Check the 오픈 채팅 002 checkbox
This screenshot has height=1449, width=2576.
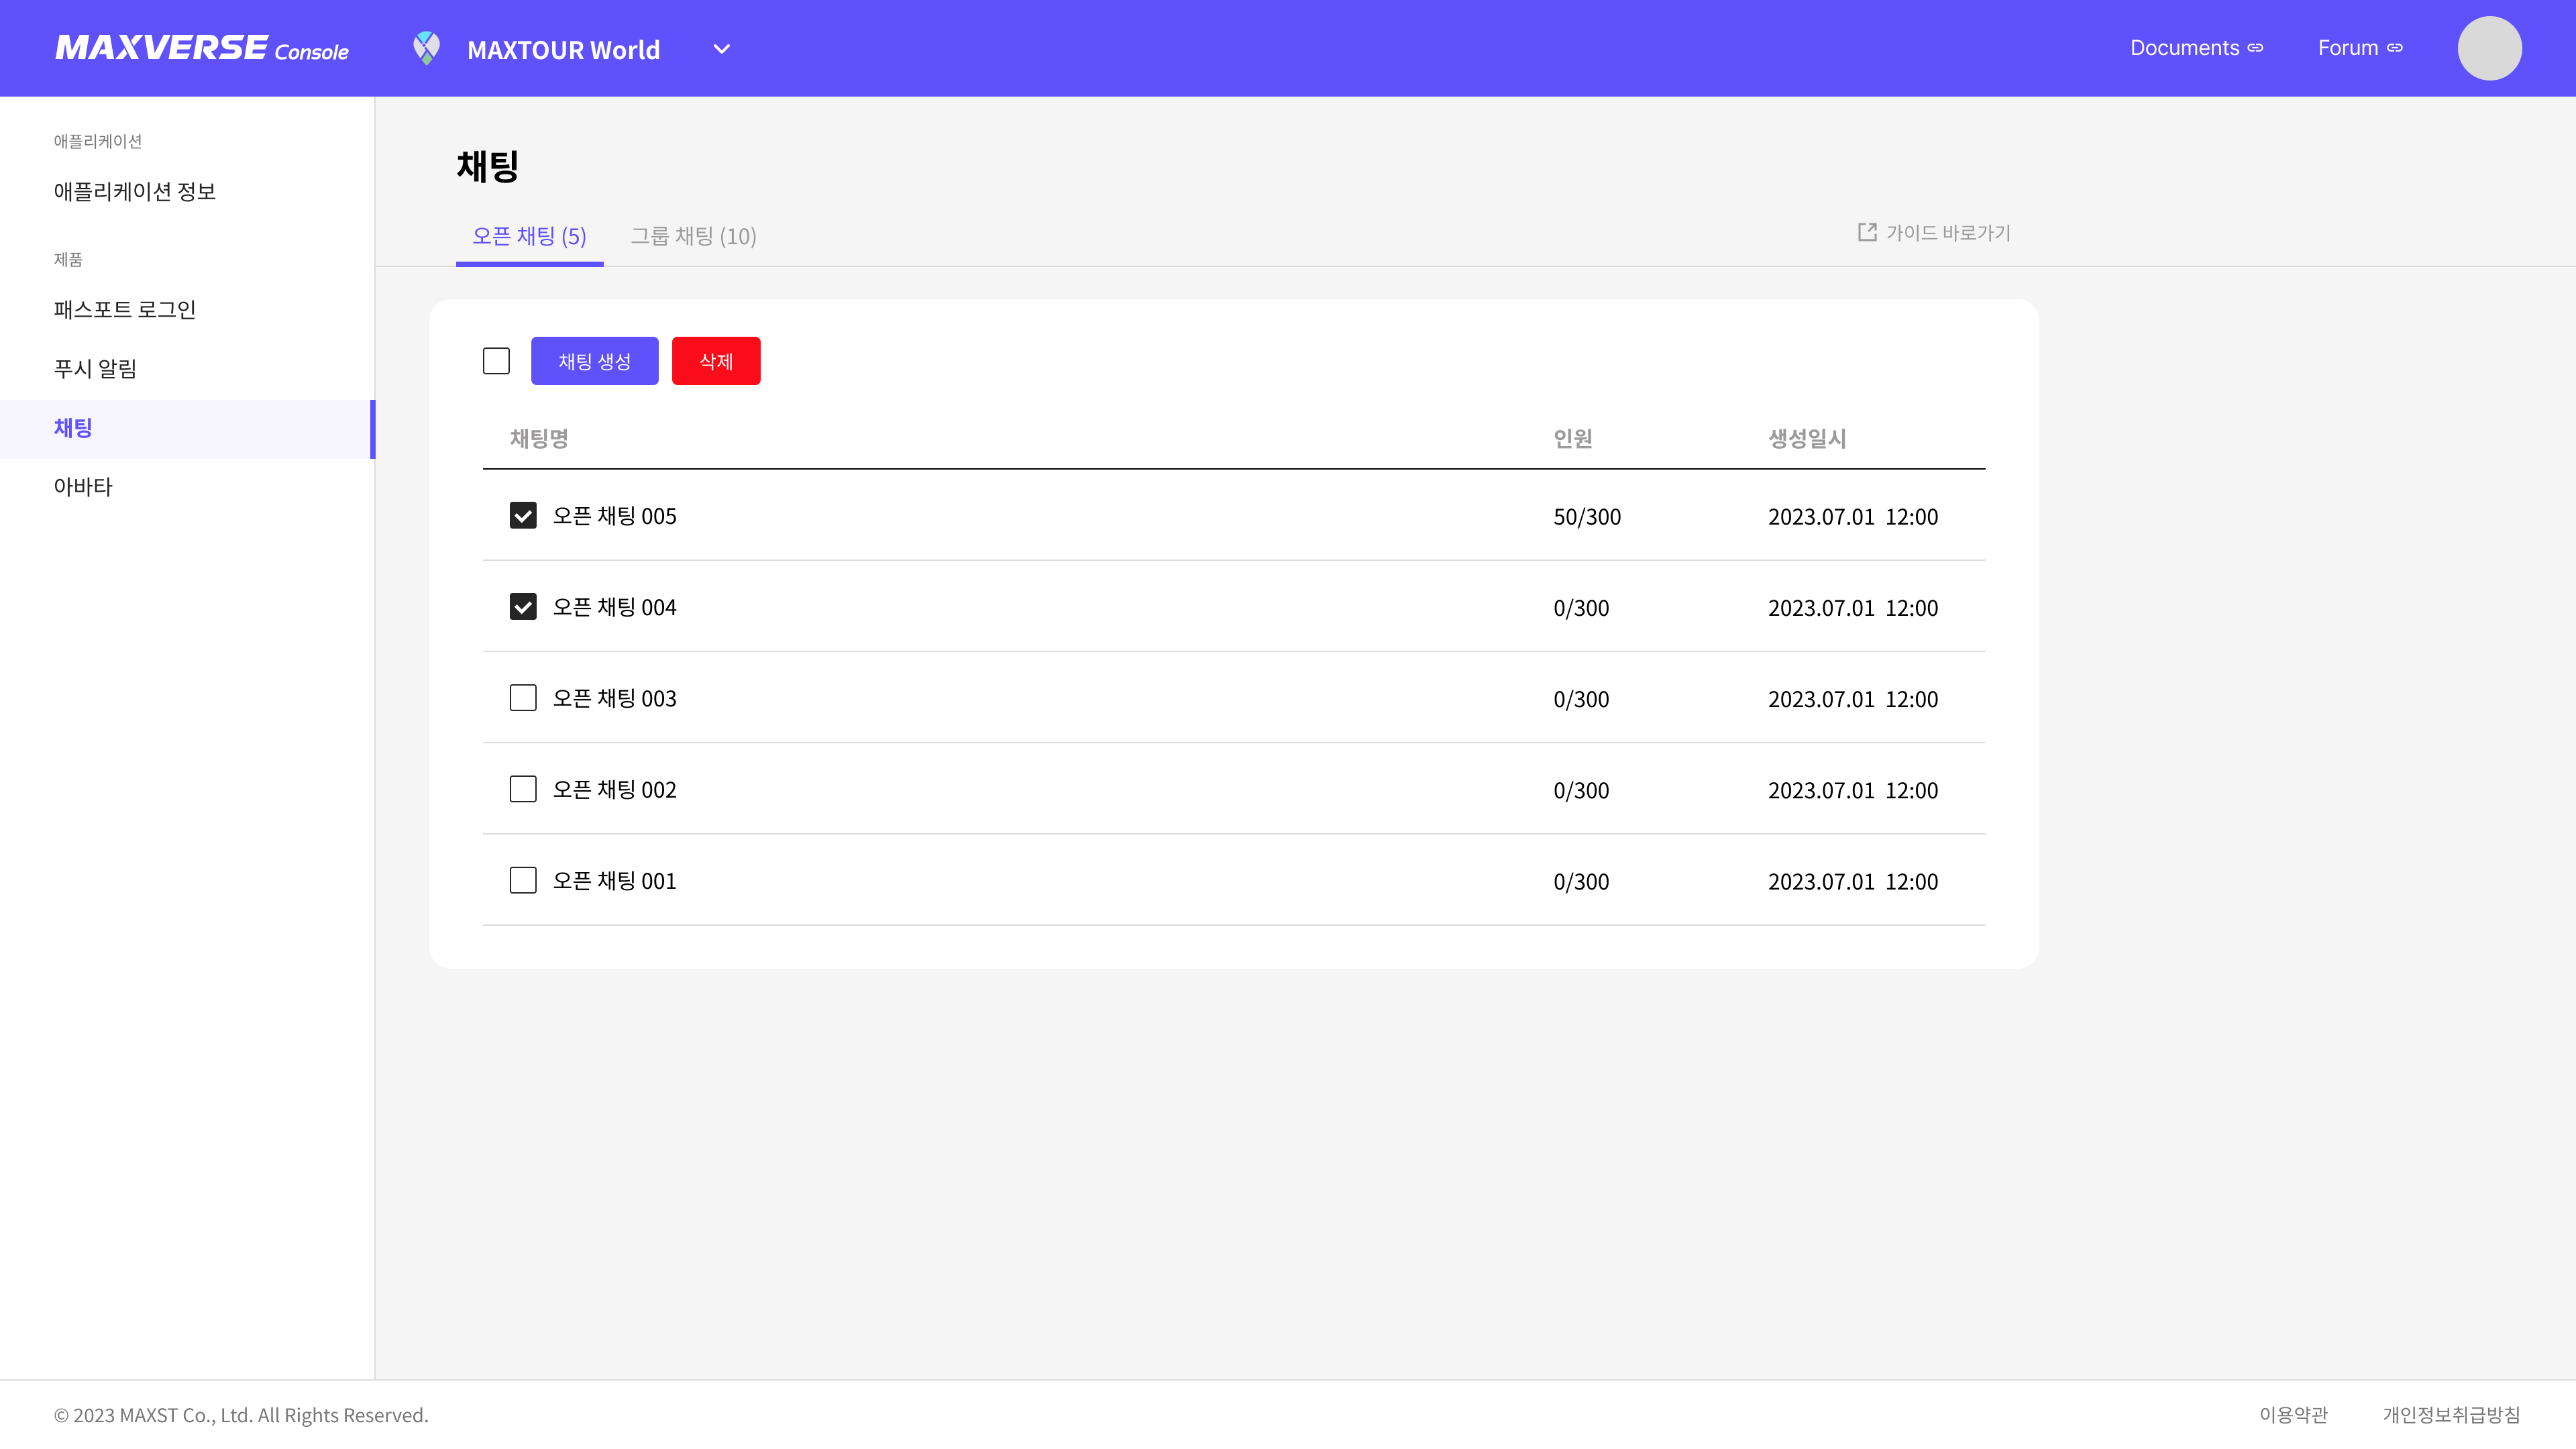click(x=523, y=789)
